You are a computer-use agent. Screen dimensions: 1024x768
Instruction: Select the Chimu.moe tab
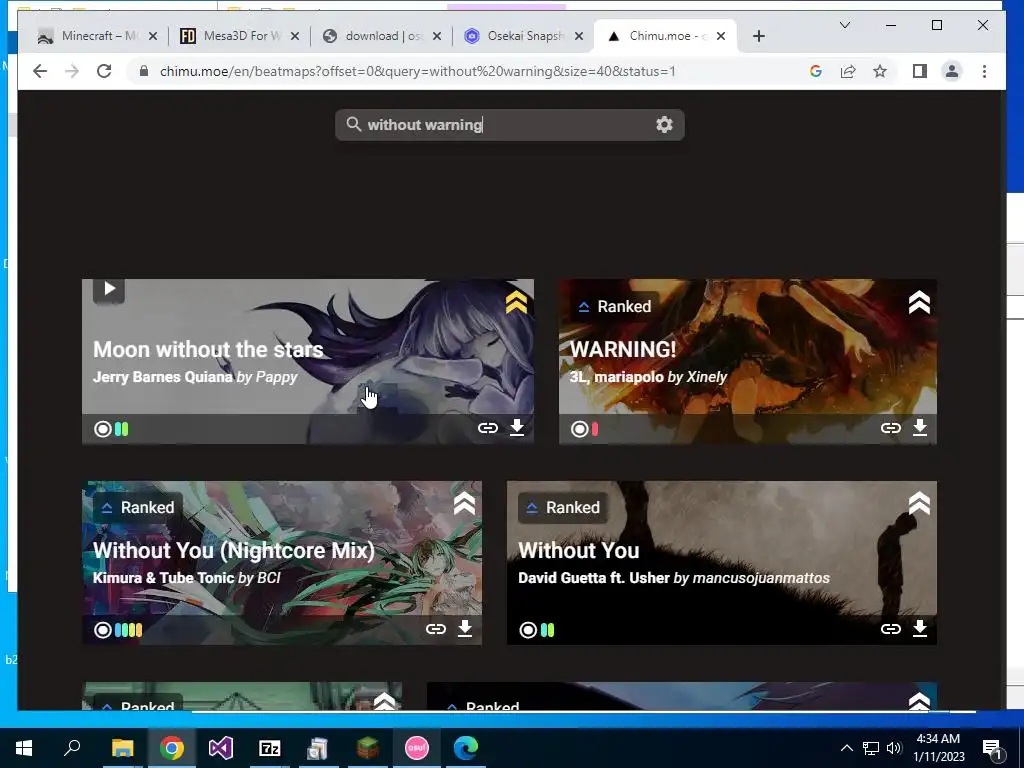[664, 36]
